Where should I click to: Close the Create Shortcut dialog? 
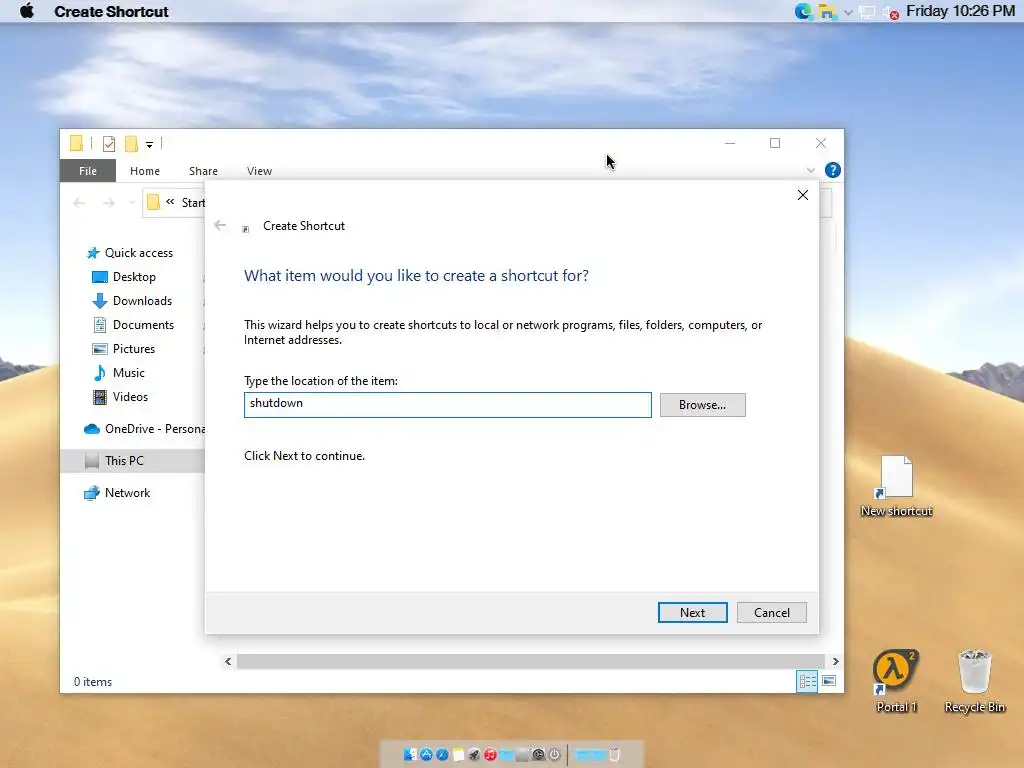(803, 195)
